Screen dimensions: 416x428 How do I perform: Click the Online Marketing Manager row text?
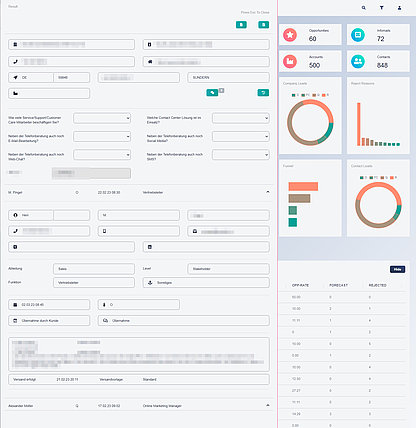click(162, 406)
